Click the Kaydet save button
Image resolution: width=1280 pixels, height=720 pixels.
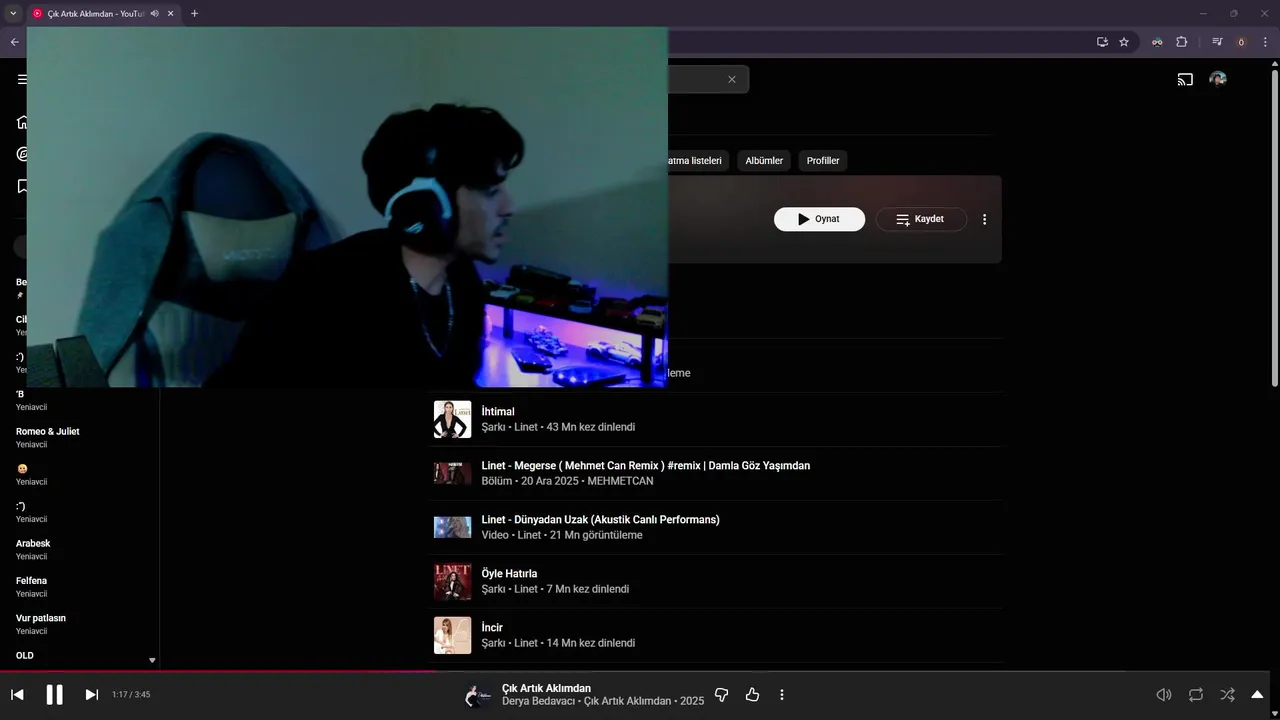[x=921, y=219]
